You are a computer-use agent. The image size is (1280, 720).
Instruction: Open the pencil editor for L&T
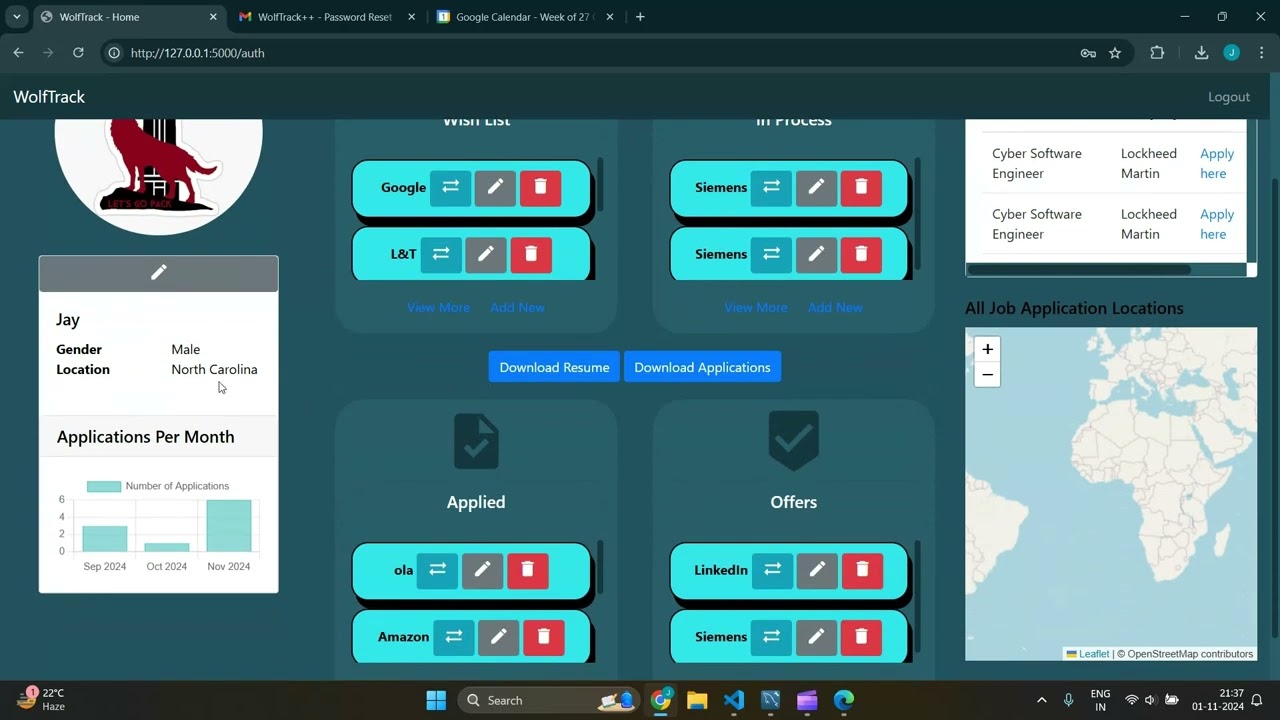point(486,254)
